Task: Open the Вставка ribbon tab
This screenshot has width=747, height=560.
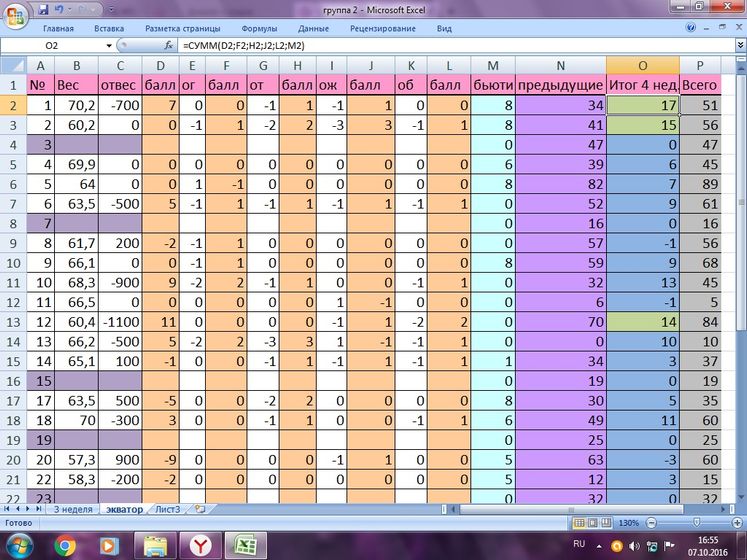Action: coord(109,29)
